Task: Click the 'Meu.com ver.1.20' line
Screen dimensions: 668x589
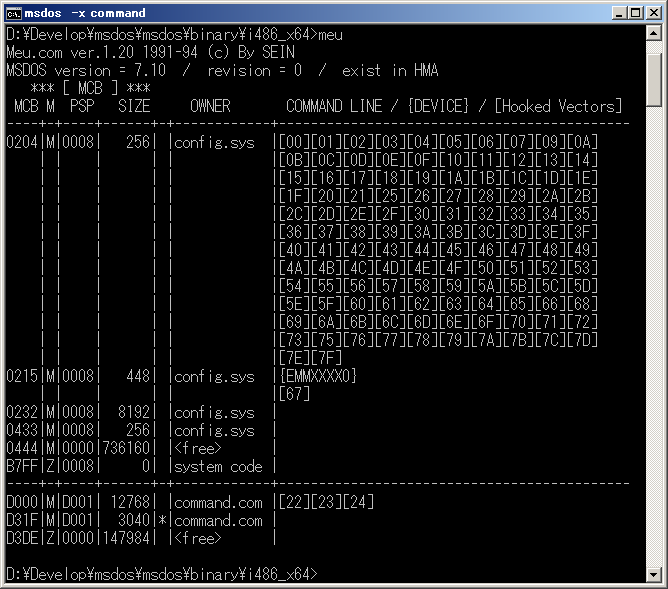Action: (150, 52)
